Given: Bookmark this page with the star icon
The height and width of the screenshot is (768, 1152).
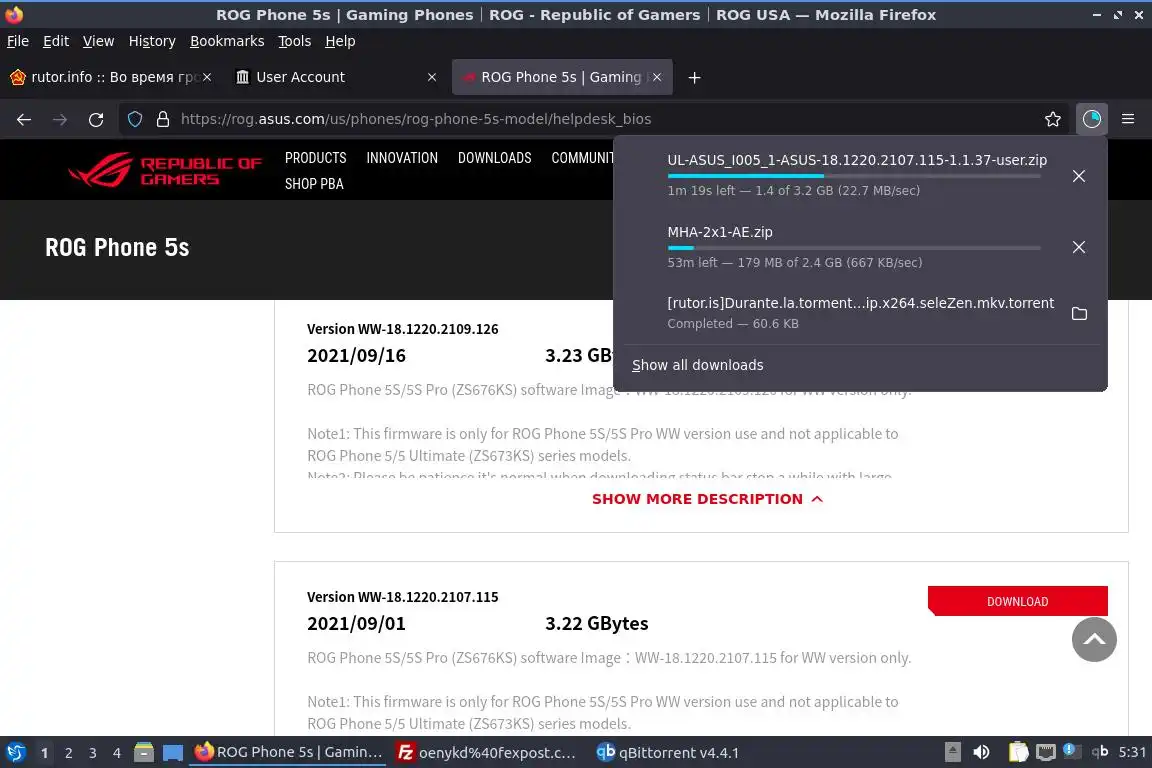Looking at the screenshot, I should click(1052, 119).
